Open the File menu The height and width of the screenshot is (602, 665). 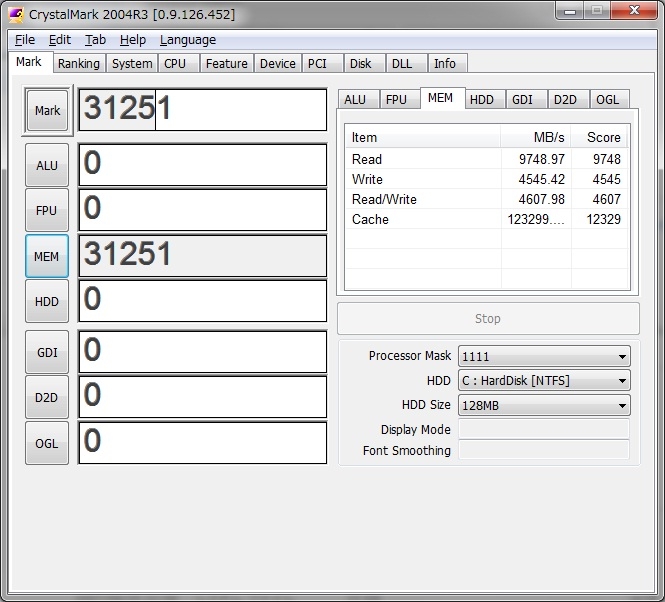pos(25,40)
